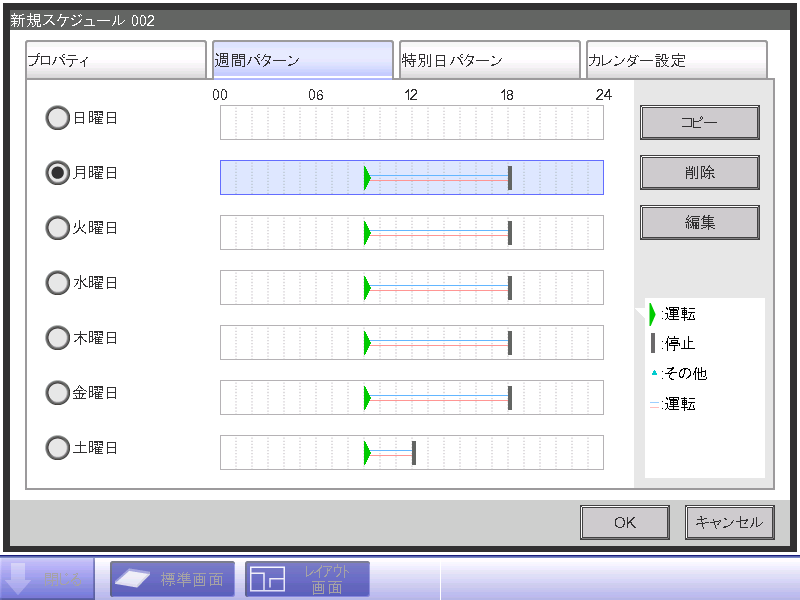The height and width of the screenshot is (600, 800).
Task: Open the 特別日パターン tab
Action: [489, 60]
